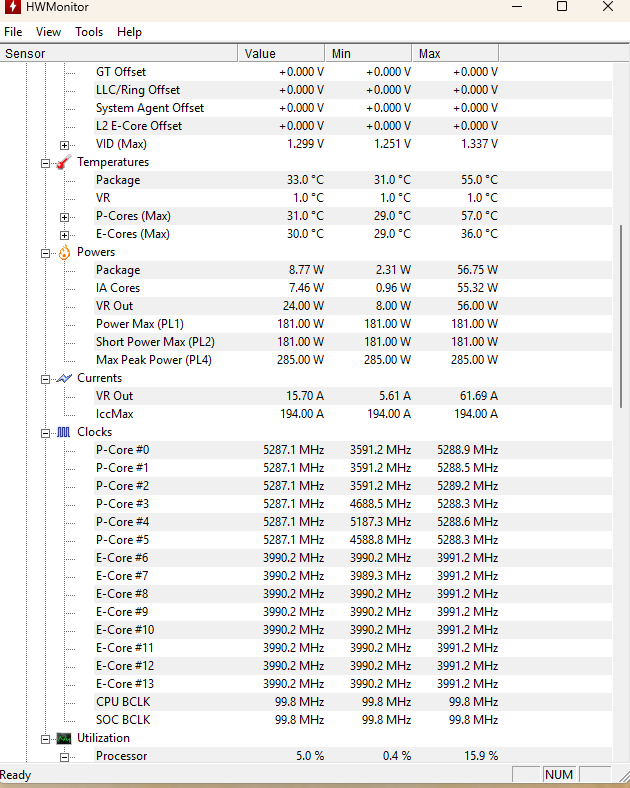
Task: Click the vertical scrollbar thumb
Action: click(x=622, y=315)
